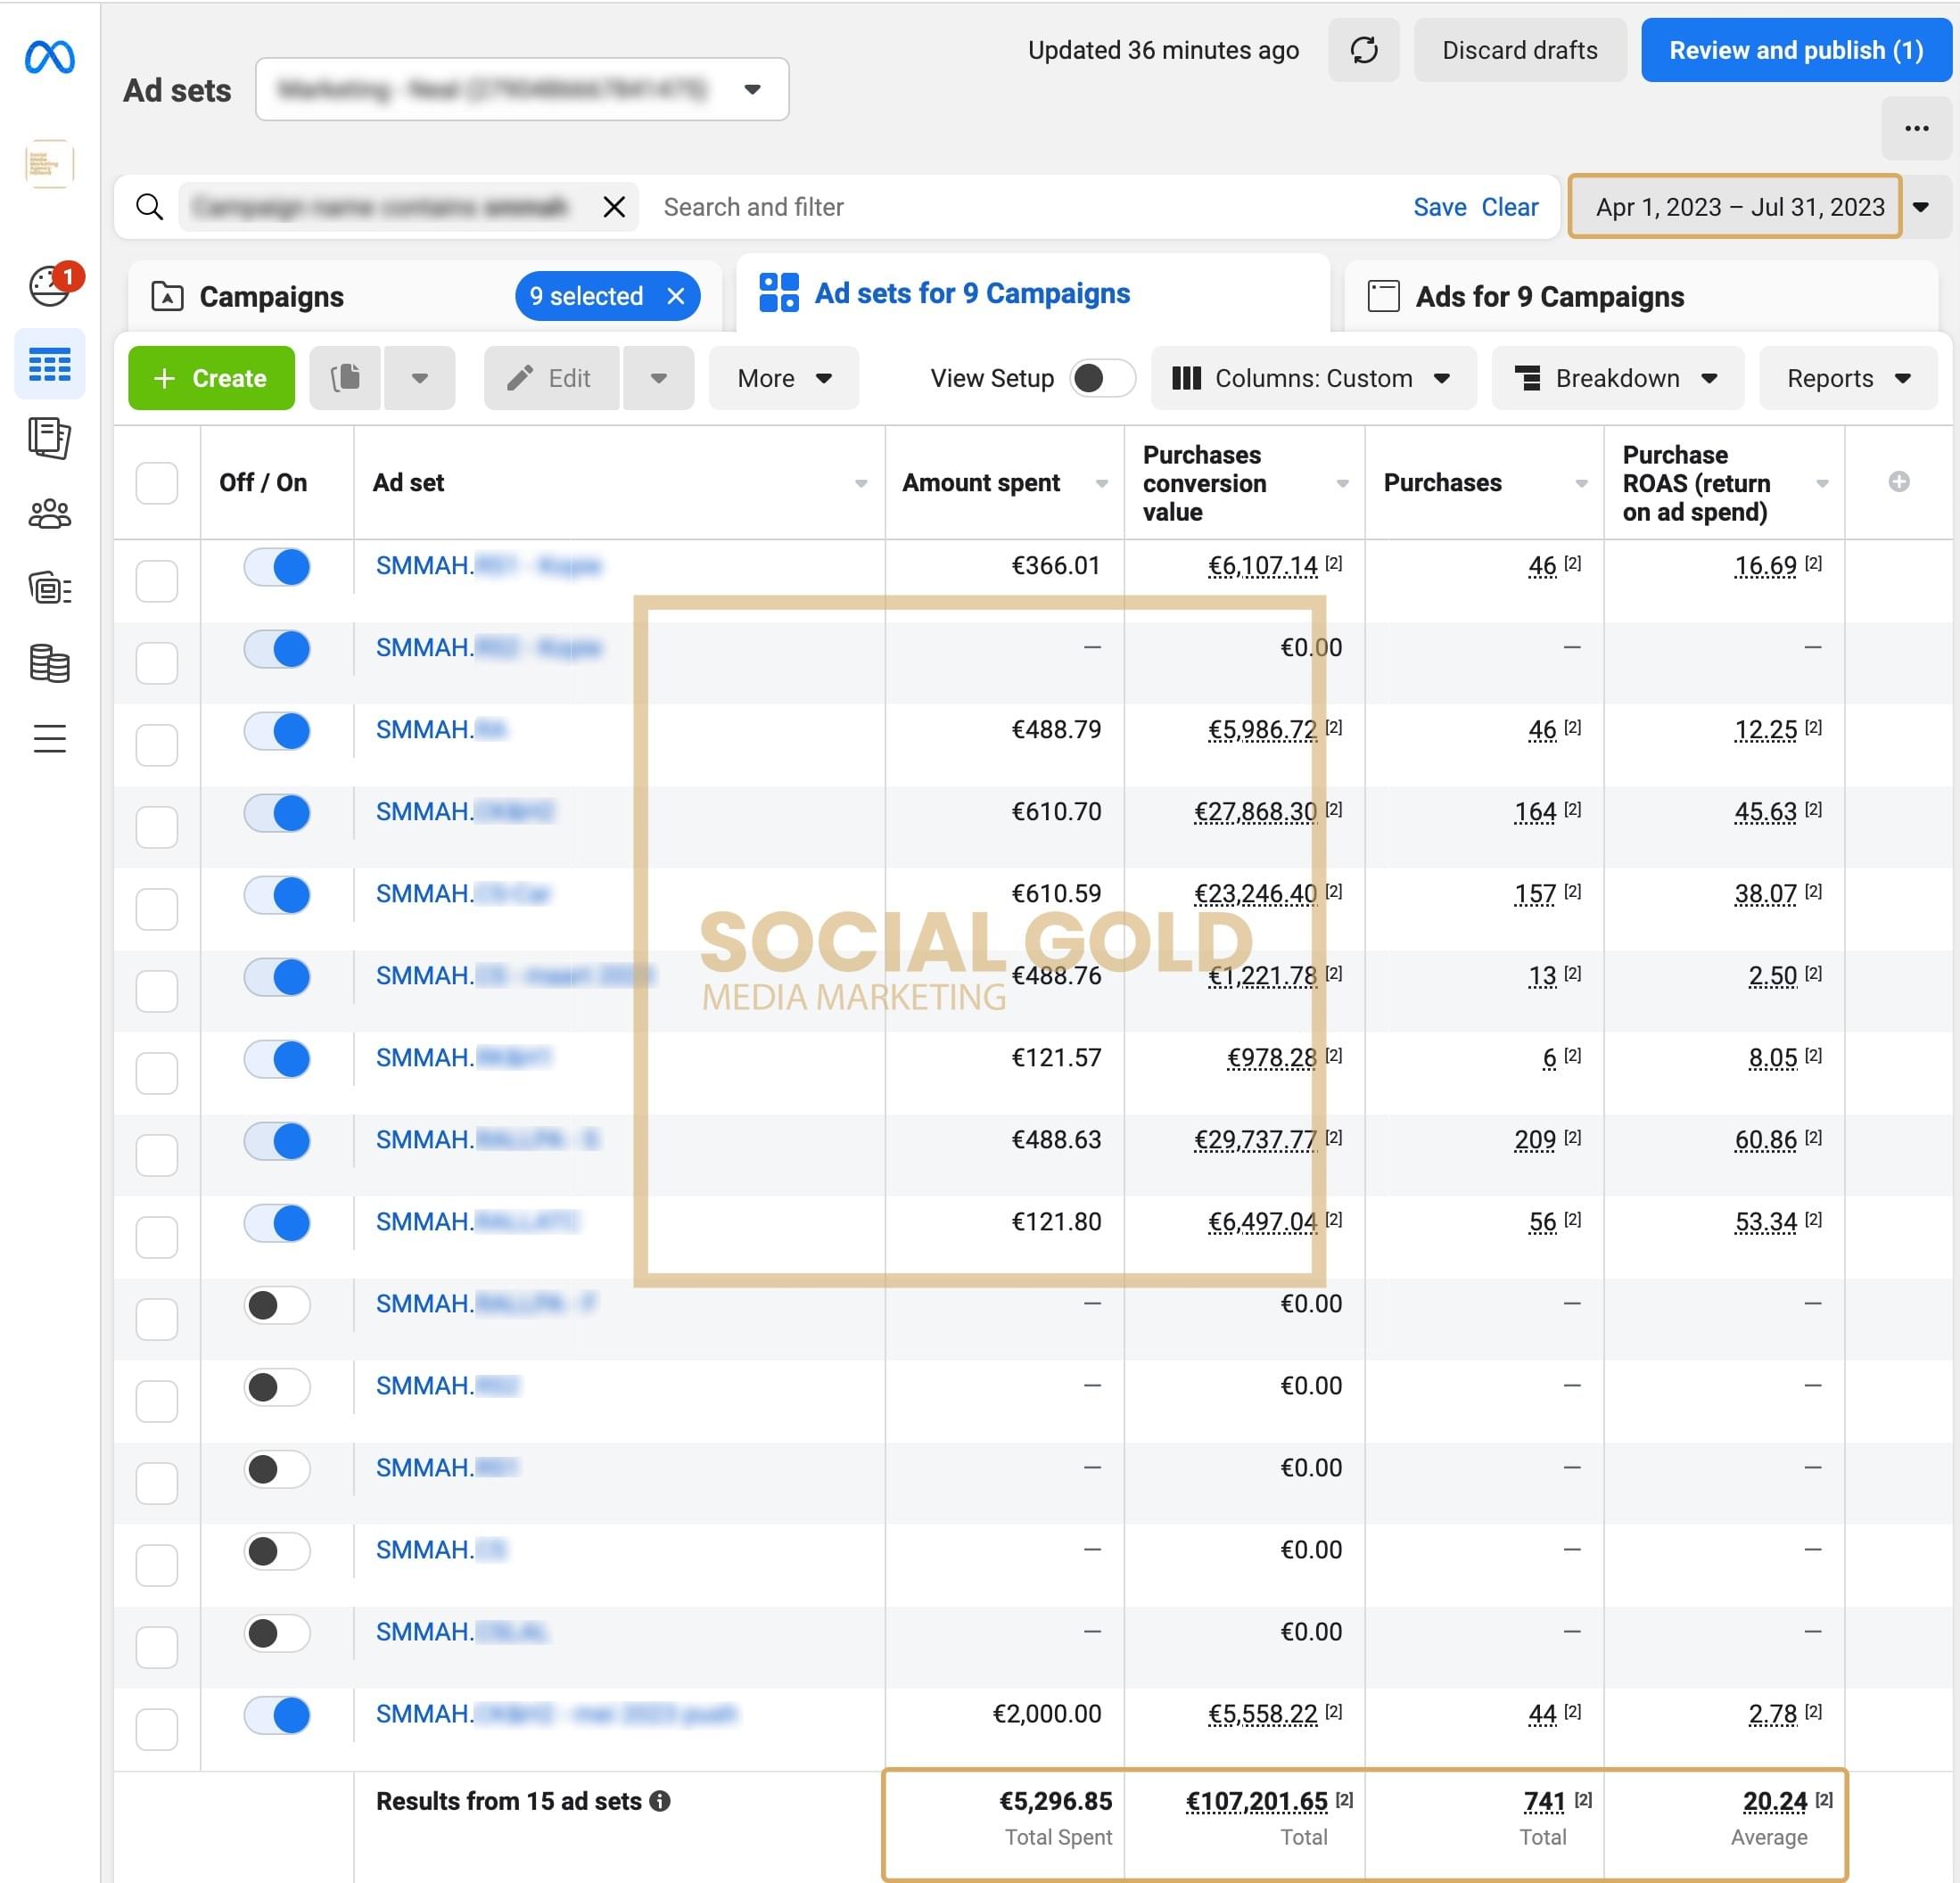Switch to Ads for 9 Campaigns tab
The height and width of the screenshot is (1883, 1960).
click(x=1641, y=296)
